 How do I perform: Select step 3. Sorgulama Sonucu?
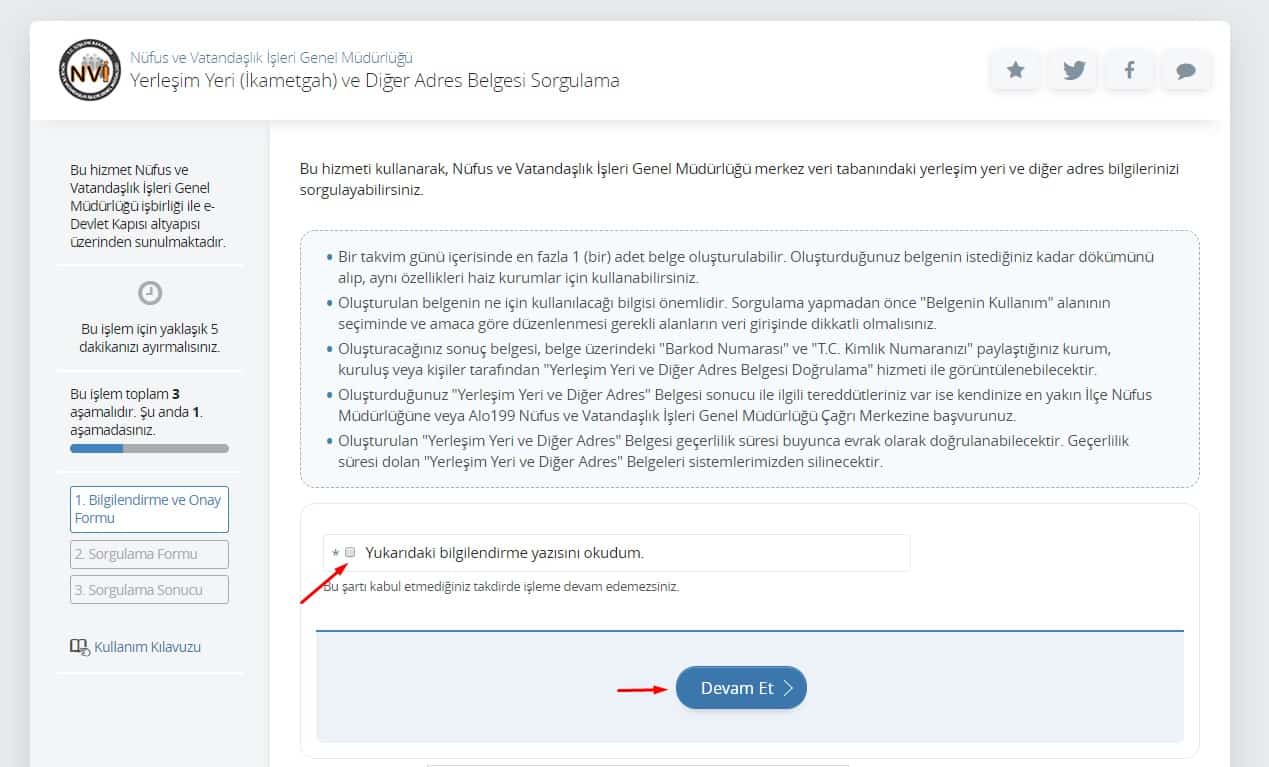[x=150, y=590]
